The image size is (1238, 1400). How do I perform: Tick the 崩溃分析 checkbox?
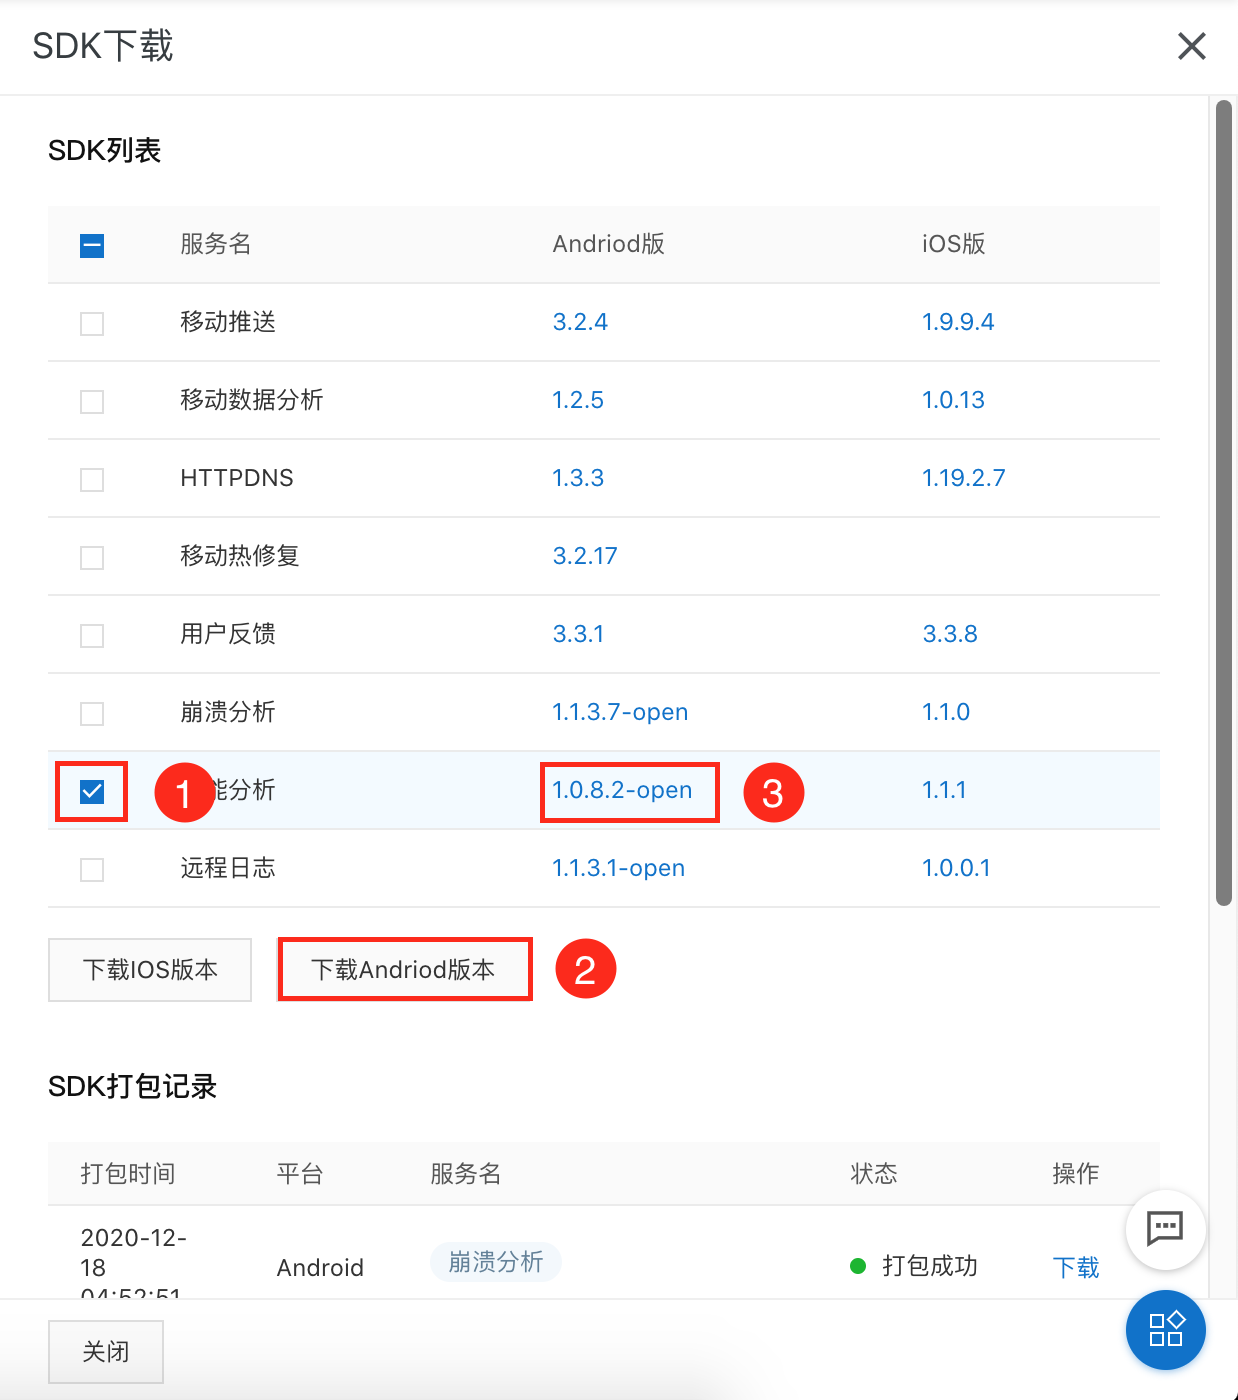point(92,713)
